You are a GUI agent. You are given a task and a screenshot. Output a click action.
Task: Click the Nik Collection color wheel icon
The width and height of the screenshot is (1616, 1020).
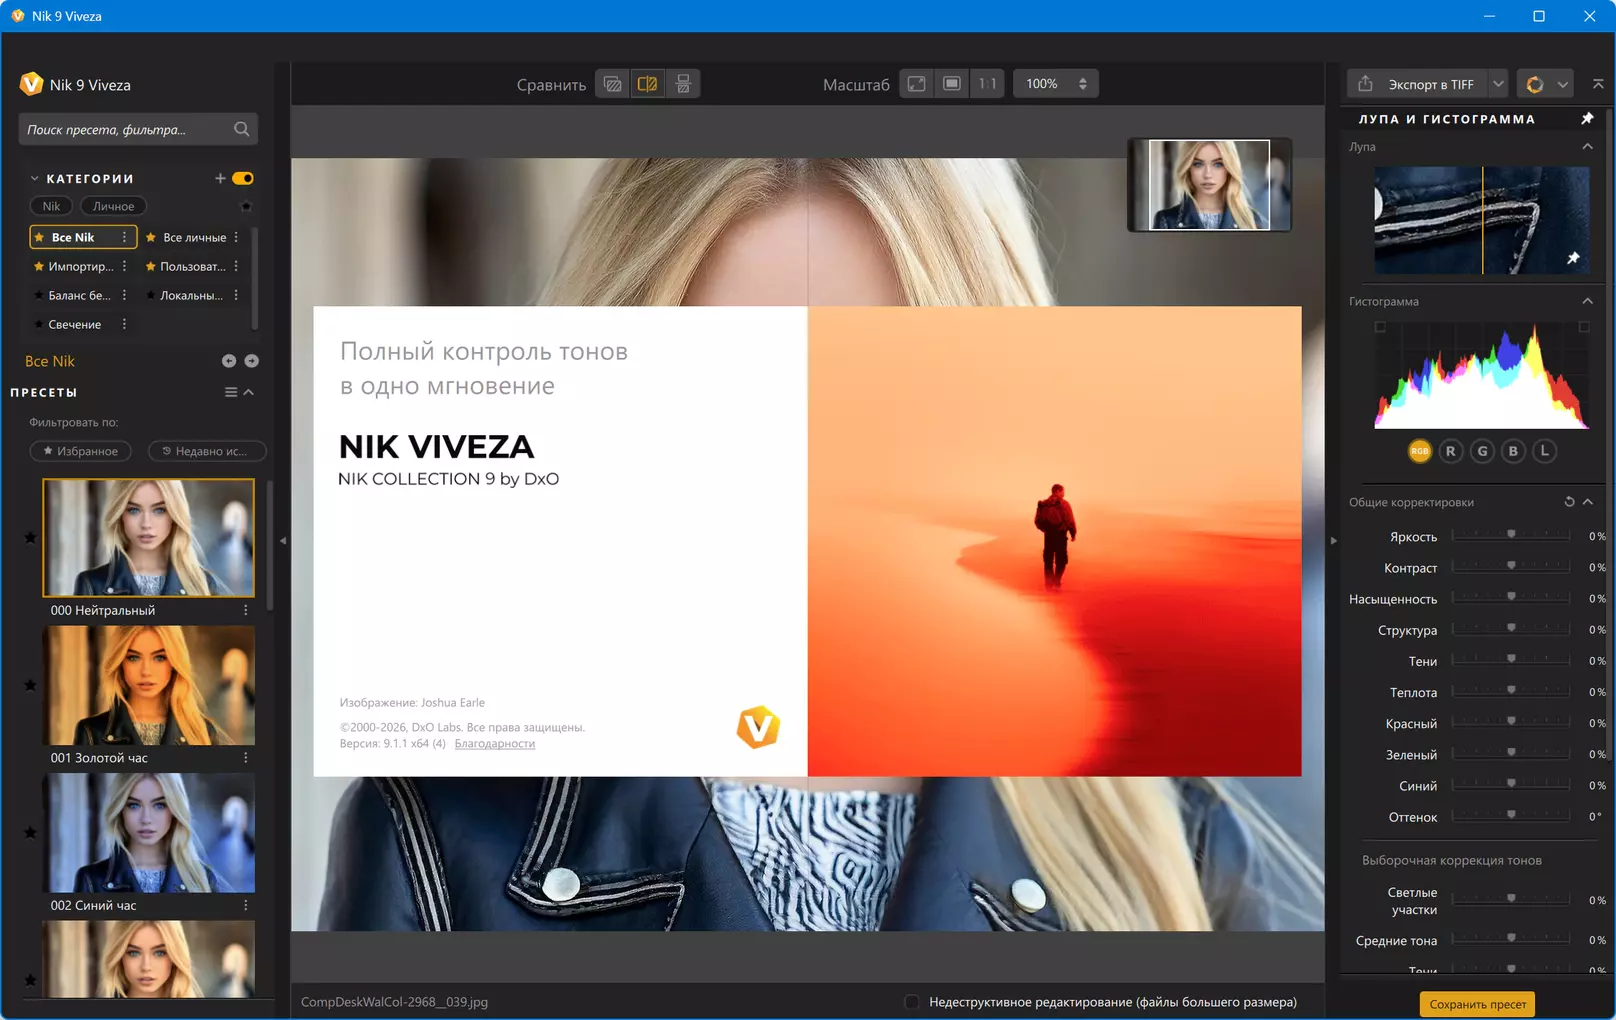pyautogui.click(x=1535, y=84)
